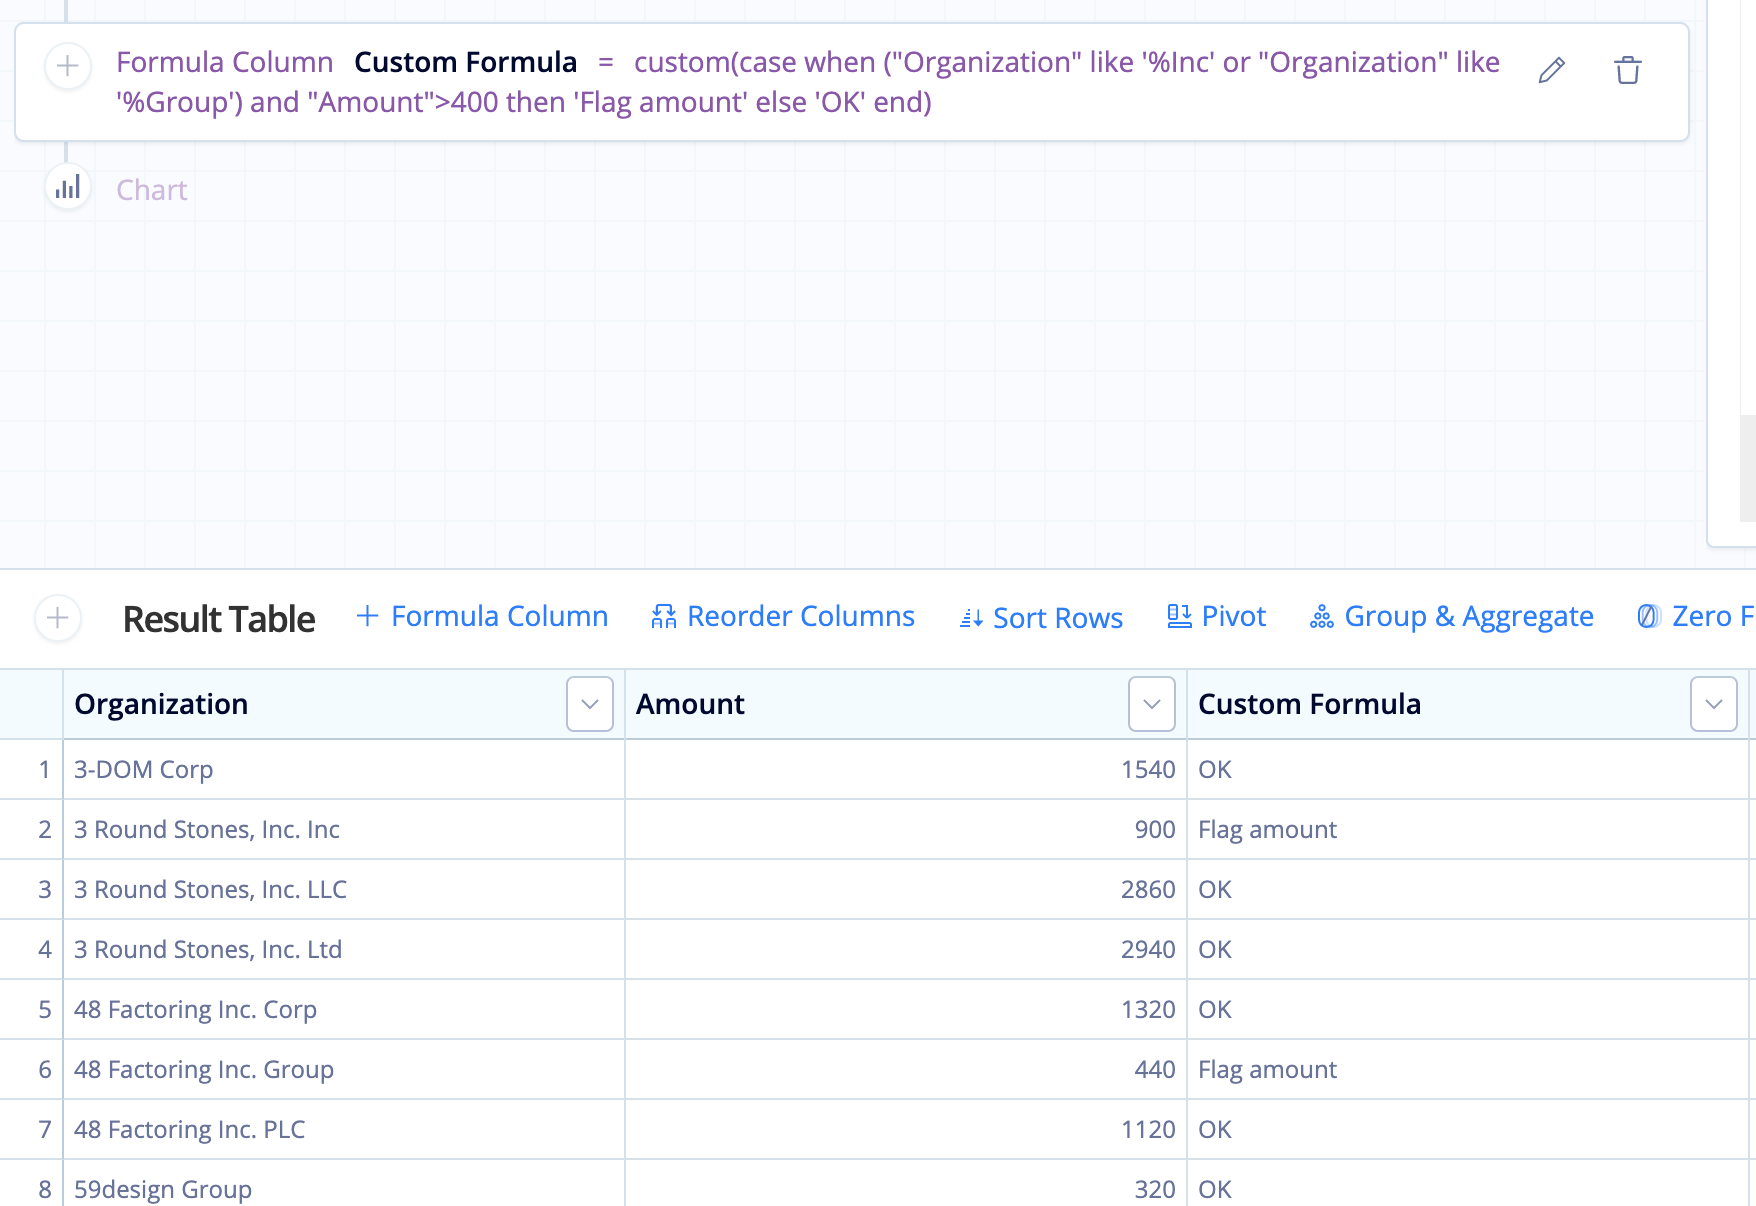1756x1206 pixels.
Task: Click the amount value 900
Action: 1155,829
